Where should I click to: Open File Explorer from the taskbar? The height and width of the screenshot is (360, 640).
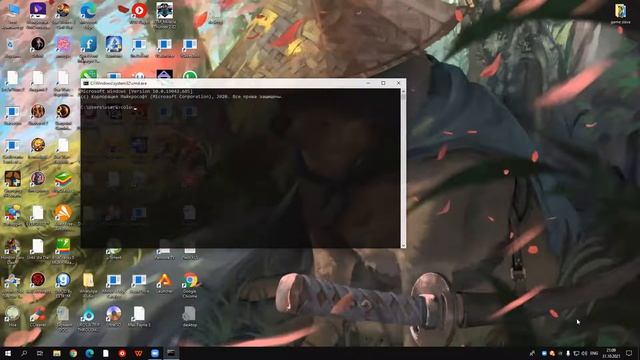coord(57,353)
